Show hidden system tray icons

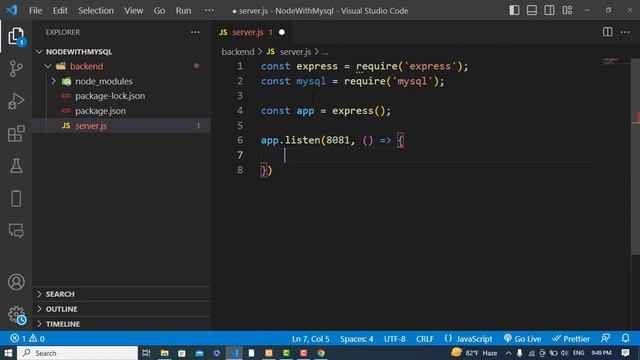[509, 353]
